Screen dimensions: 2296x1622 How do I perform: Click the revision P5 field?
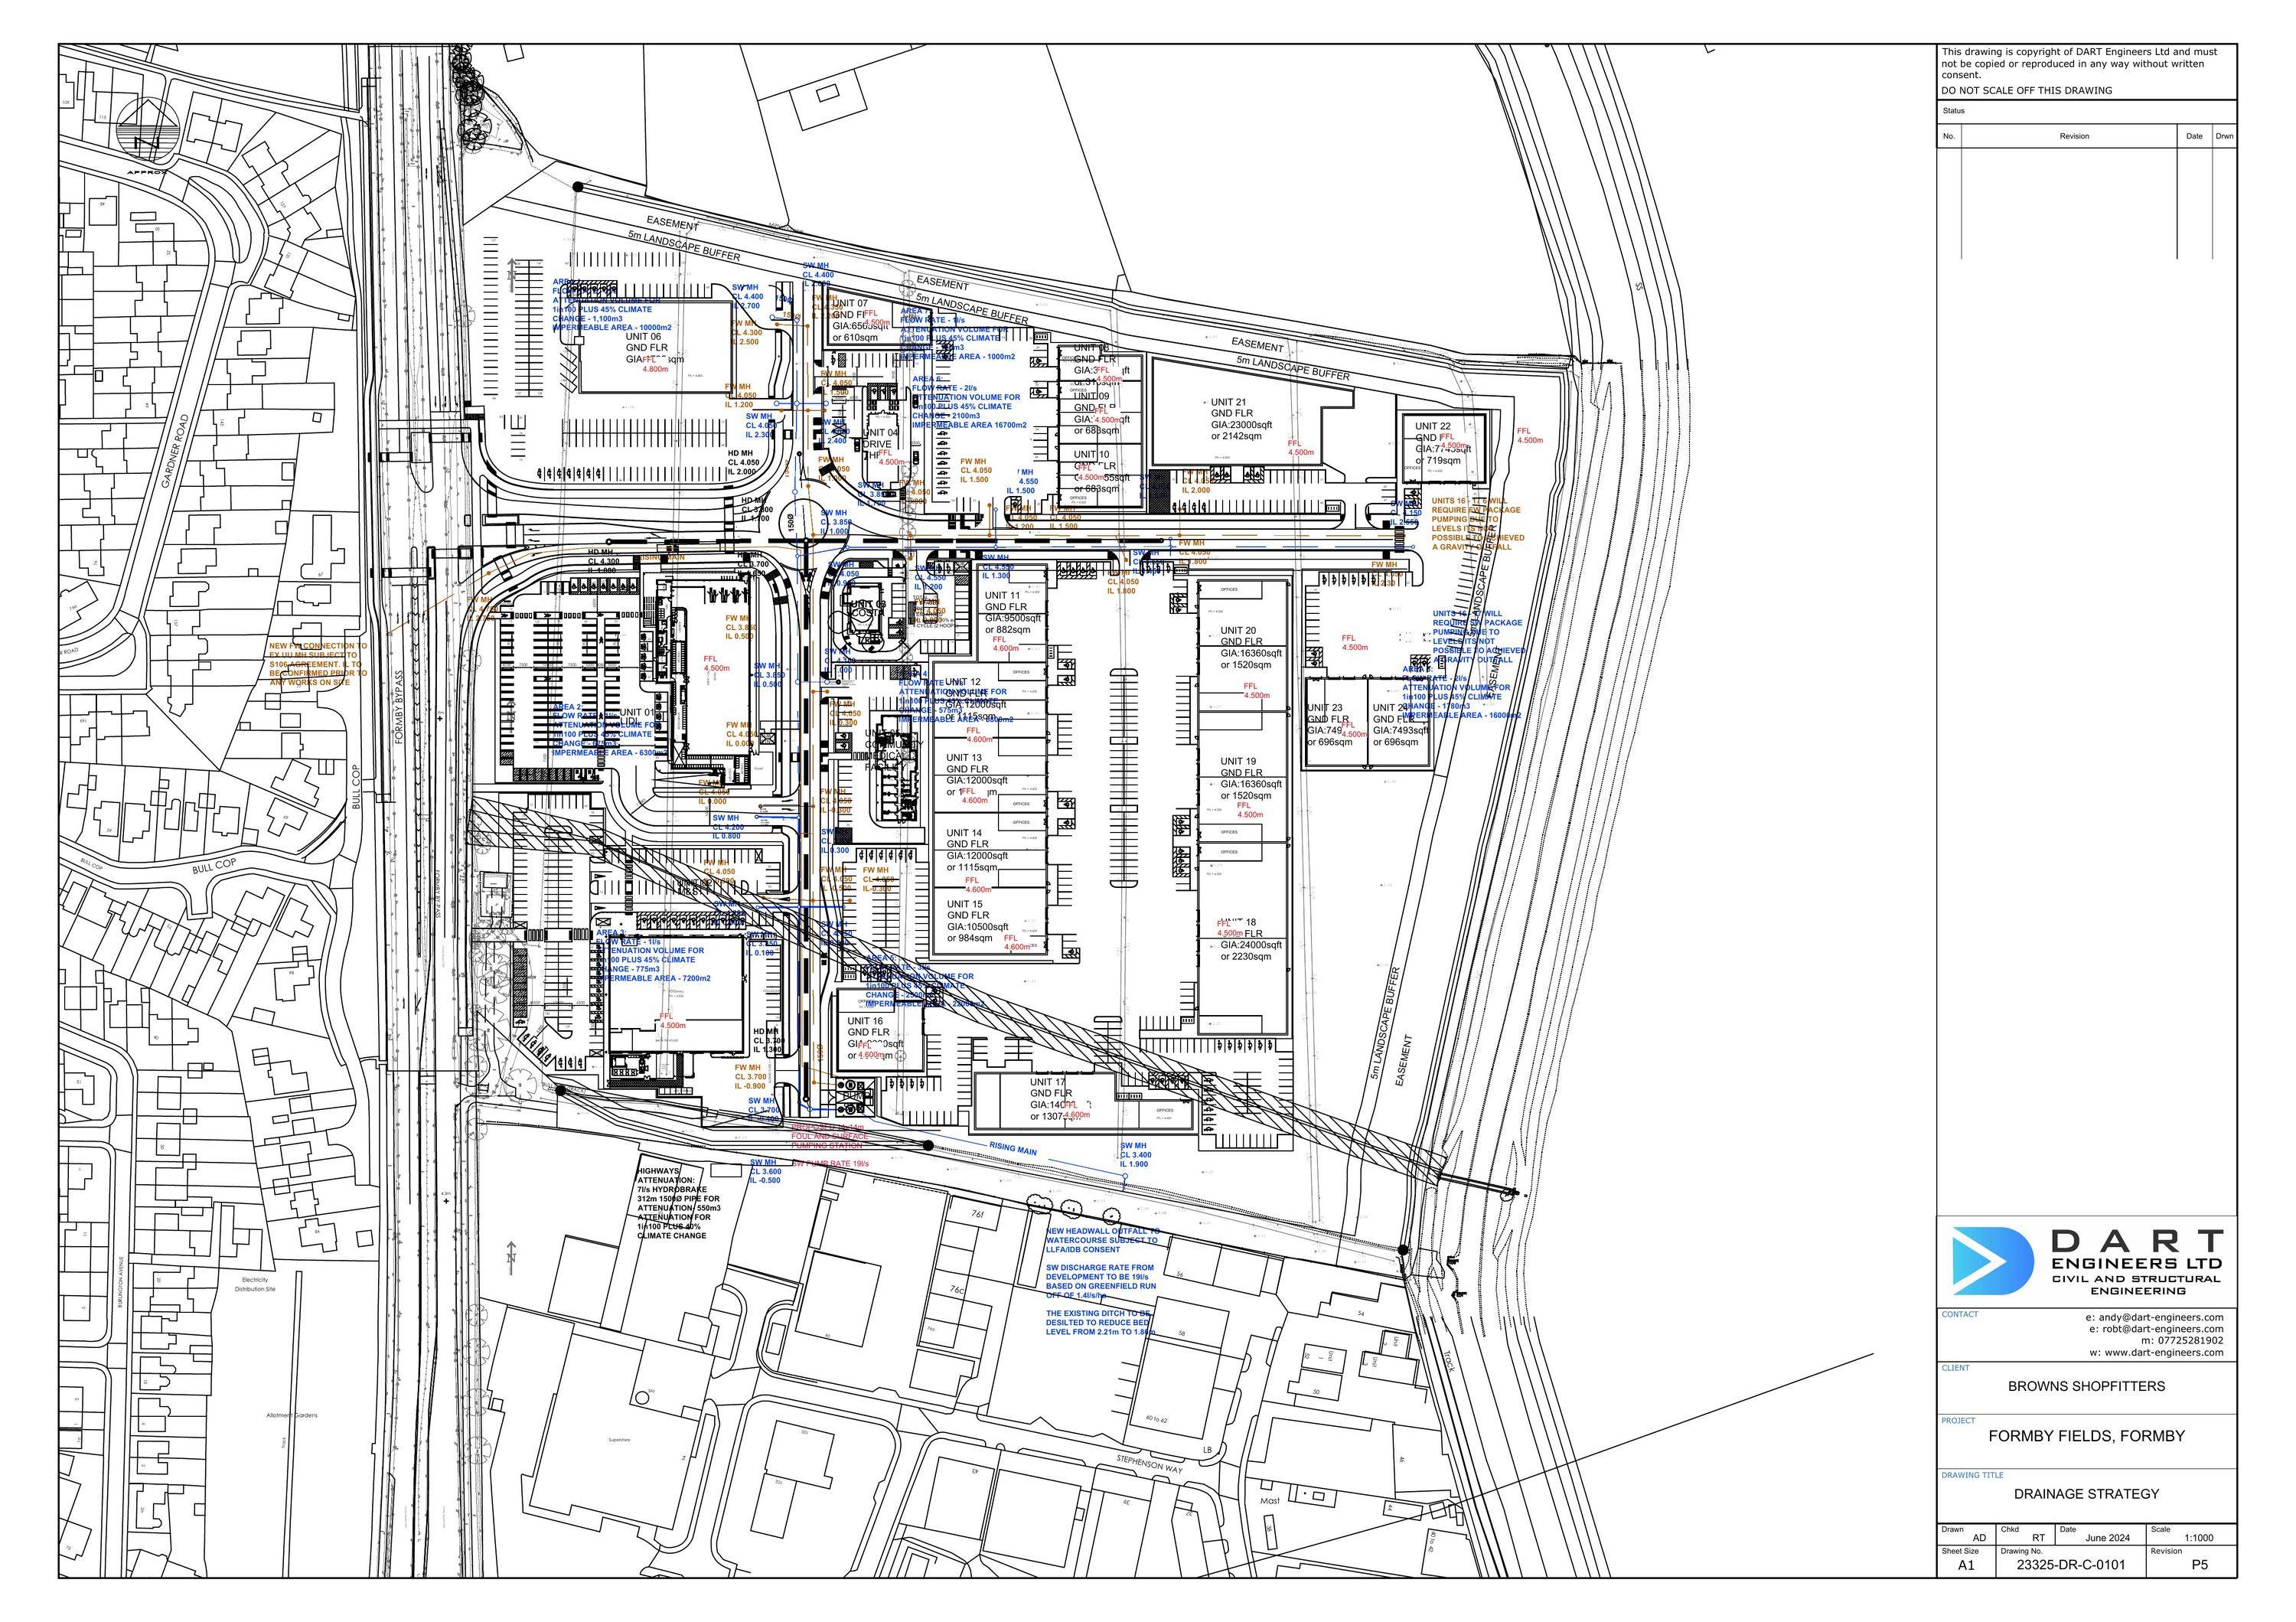coord(2199,1565)
